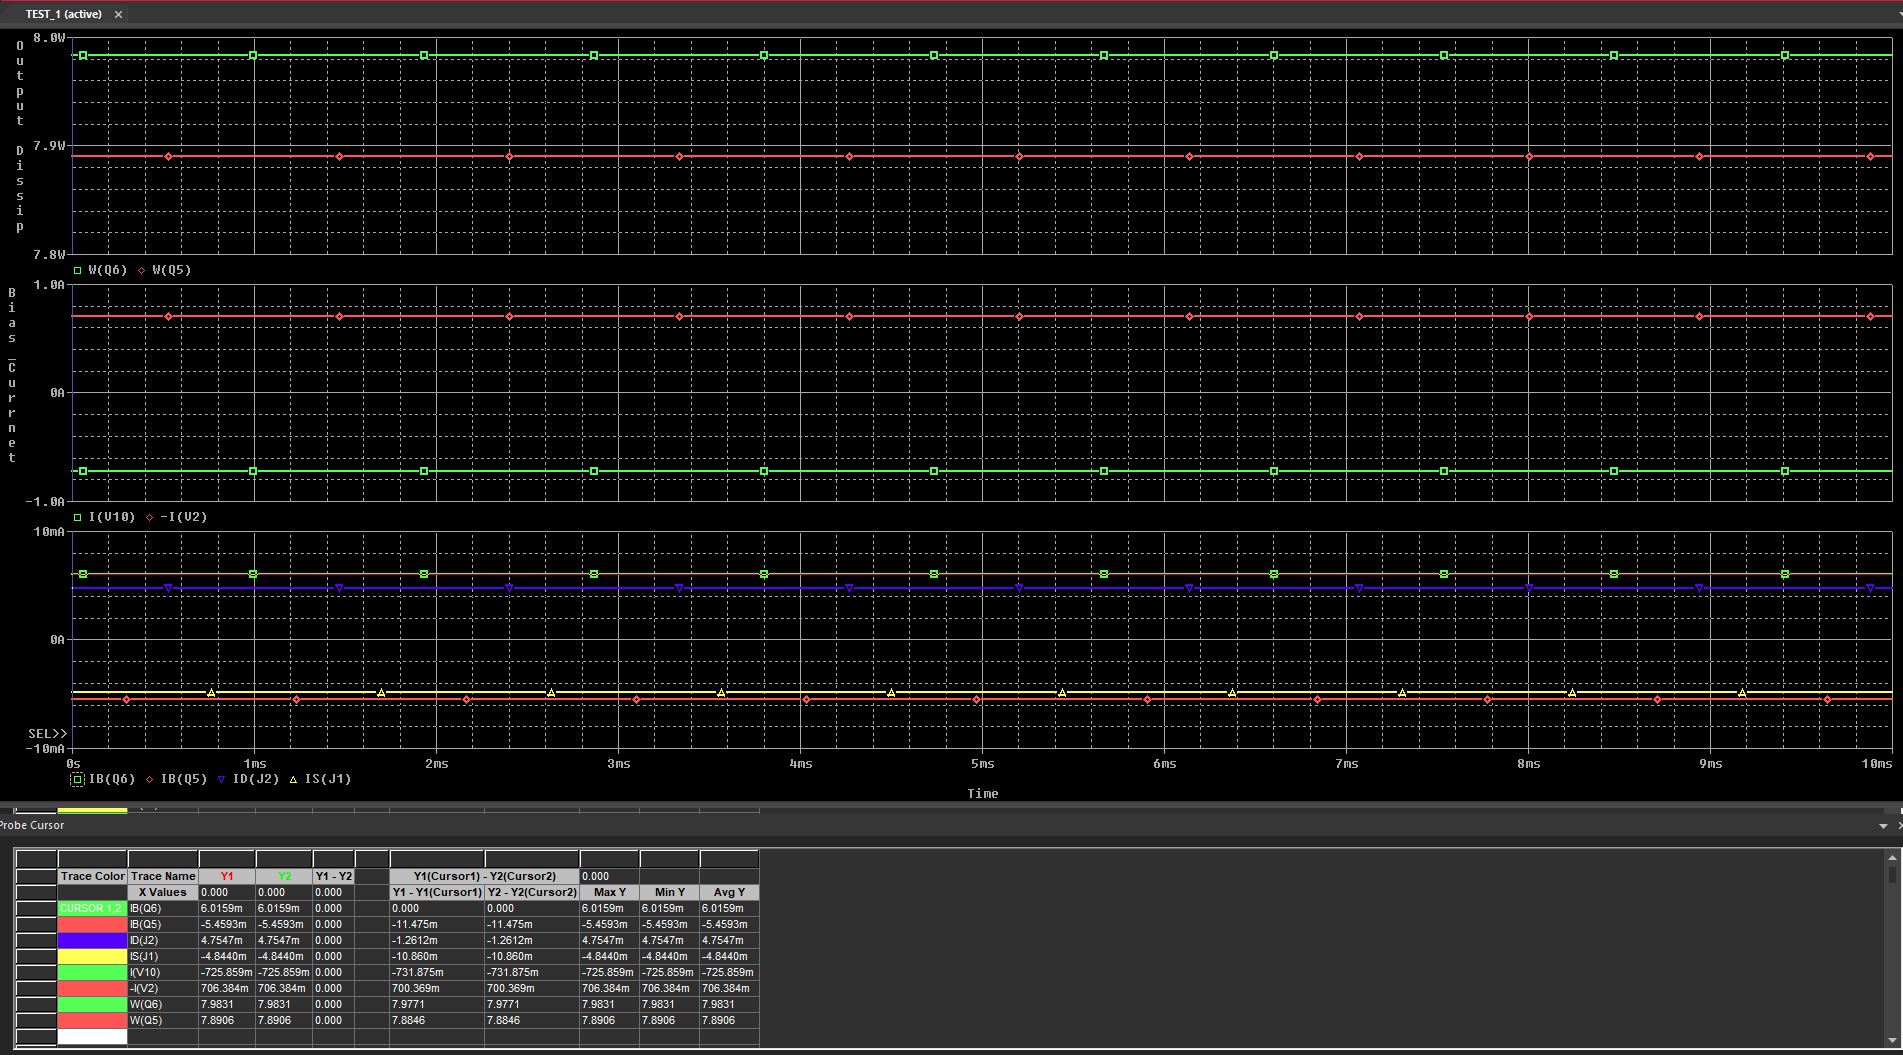This screenshot has width=1903, height=1055.
Task: Select W(Q5) name in Probe Cursor table
Action: tap(163, 1020)
